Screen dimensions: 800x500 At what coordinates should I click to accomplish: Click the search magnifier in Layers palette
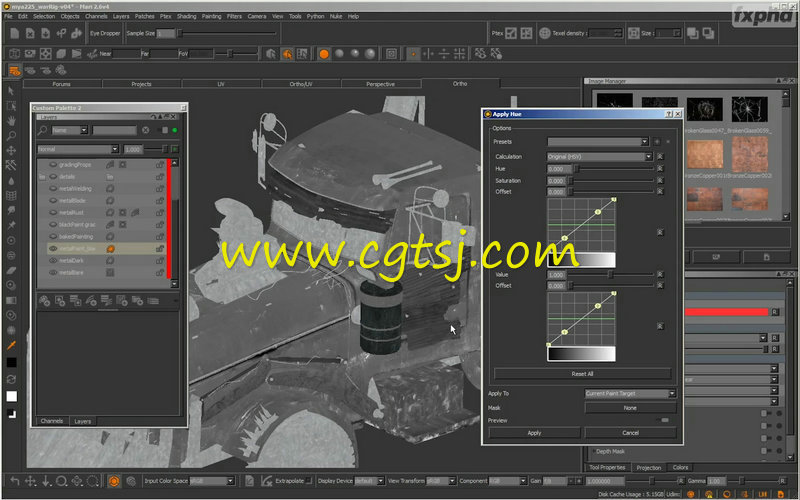(43, 131)
